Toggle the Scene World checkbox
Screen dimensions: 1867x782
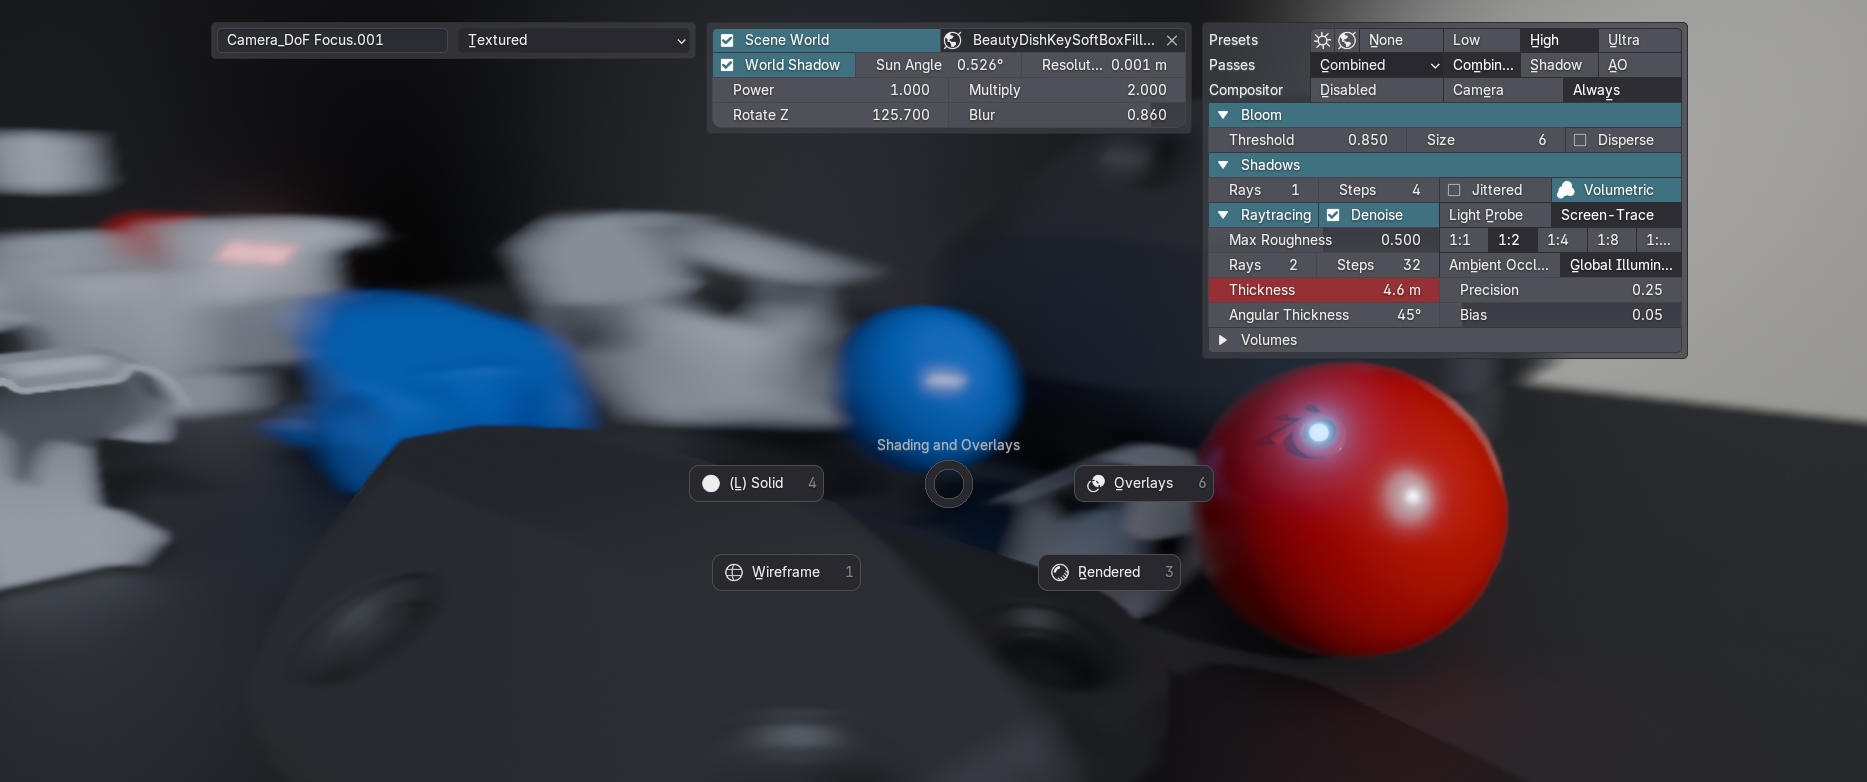tap(727, 40)
